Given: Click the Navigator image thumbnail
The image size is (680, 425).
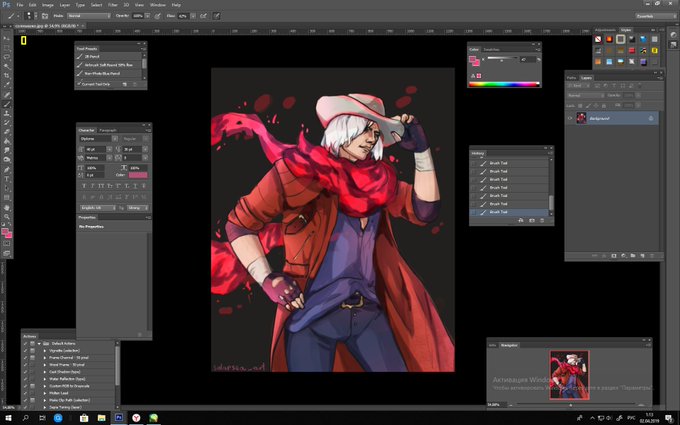Looking at the screenshot, I should point(569,375).
